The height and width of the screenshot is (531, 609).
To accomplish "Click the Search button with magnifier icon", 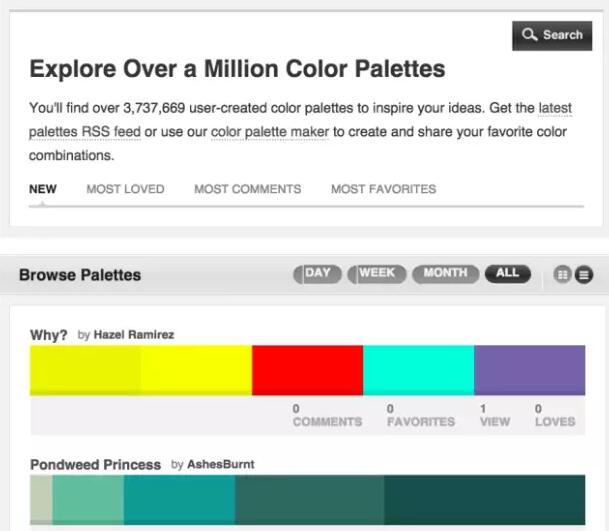I will [x=552, y=35].
